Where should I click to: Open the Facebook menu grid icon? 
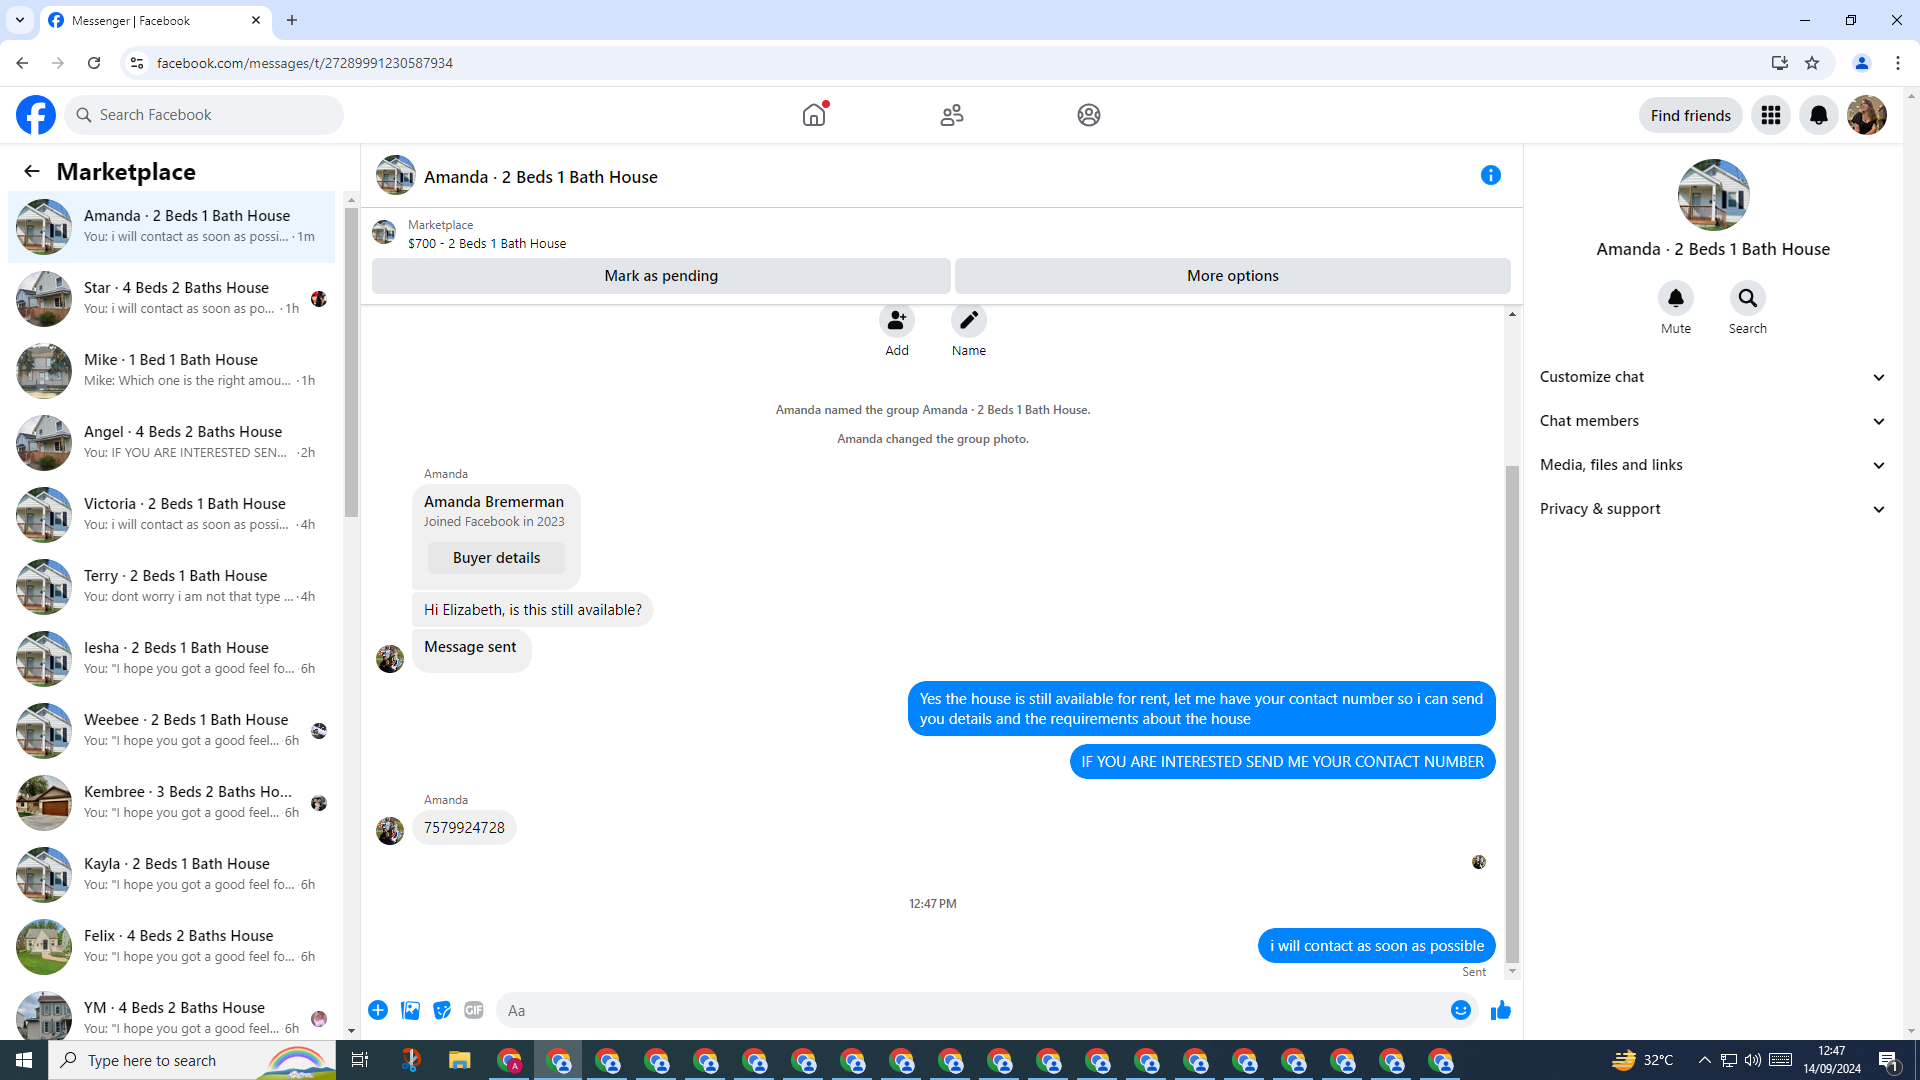click(x=1770, y=115)
